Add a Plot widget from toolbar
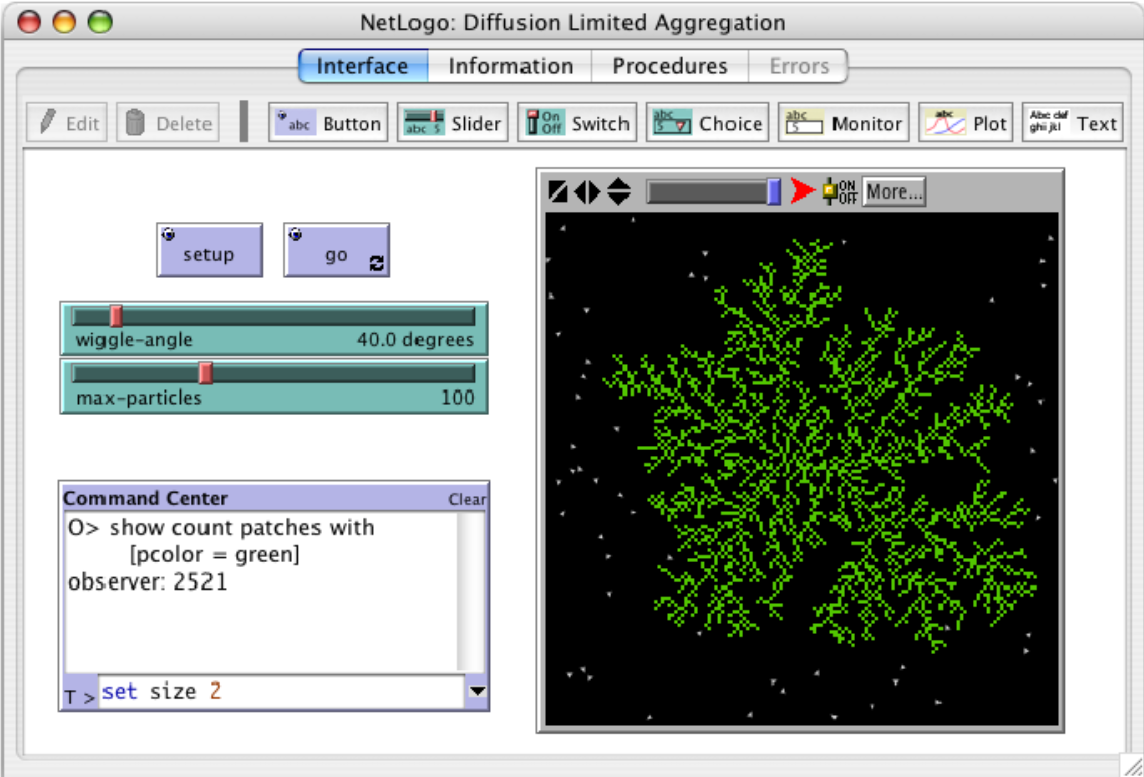This screenshot has height=777, width=1144. pos(966,124)
